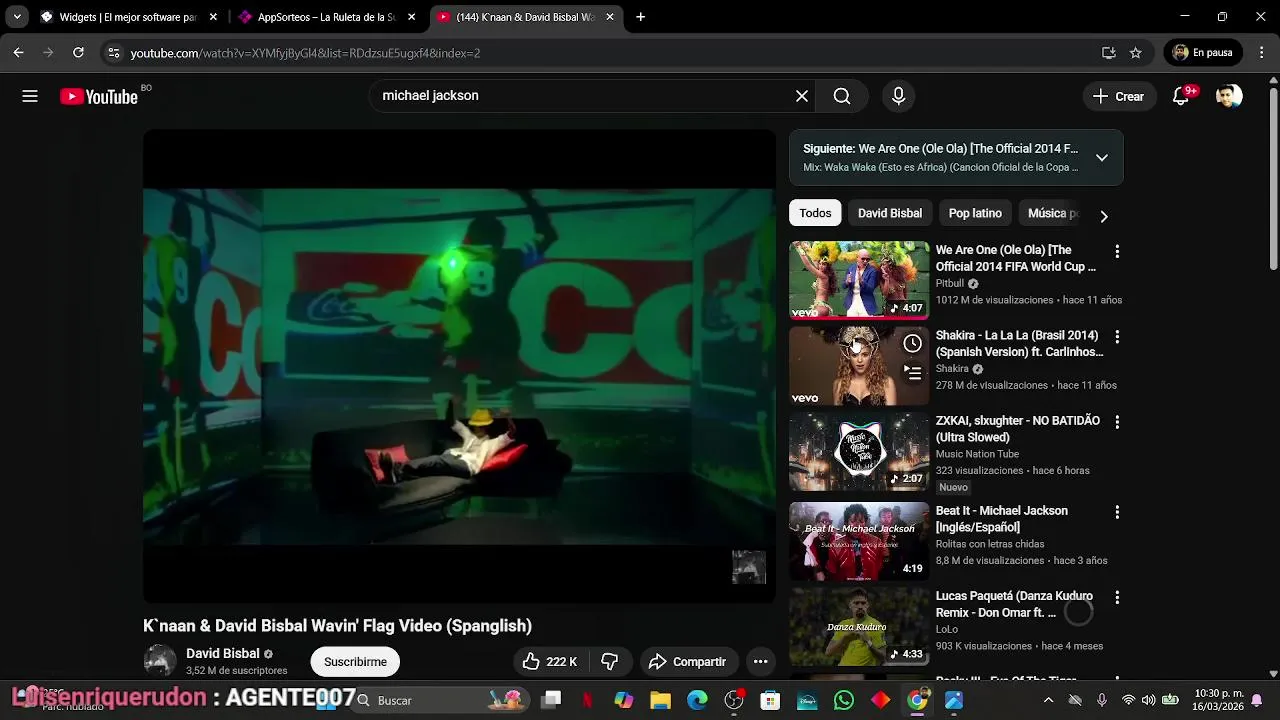
Task: Switch to the Widgets browser tab
Action: pyautogui.click(x=127, y=17)
